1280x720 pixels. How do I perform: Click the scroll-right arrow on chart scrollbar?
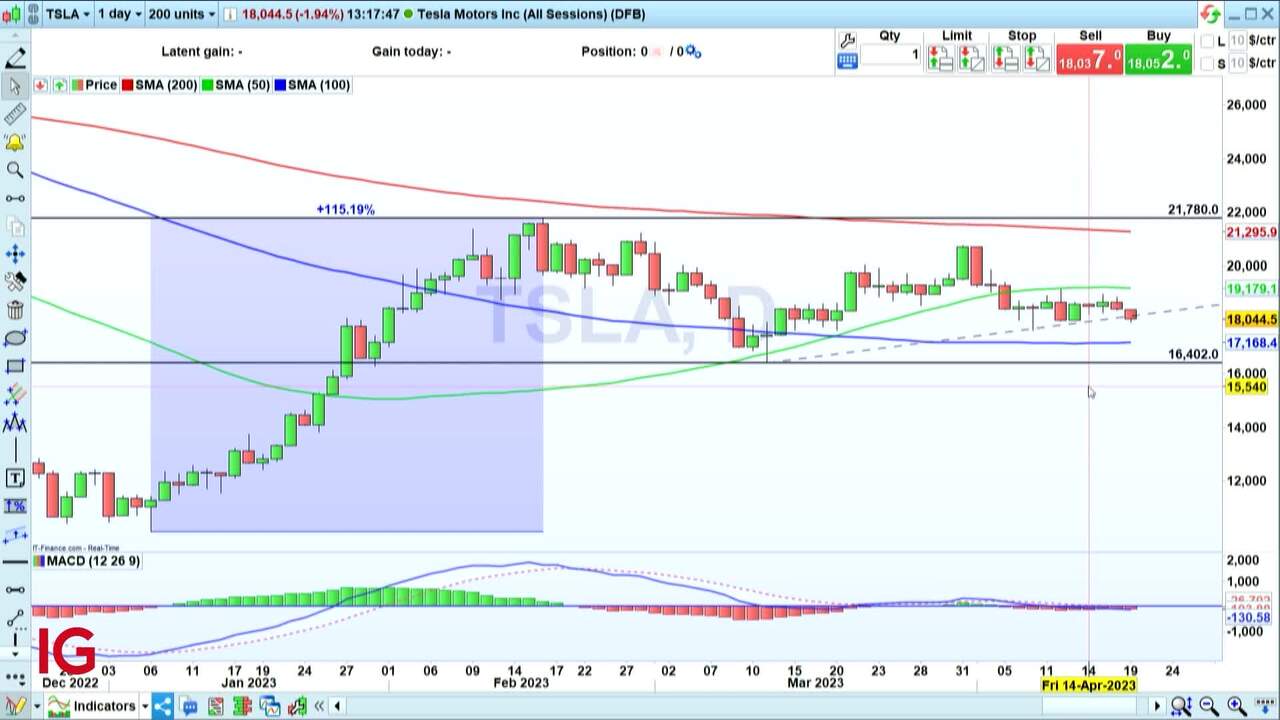tap(1157, 706)
